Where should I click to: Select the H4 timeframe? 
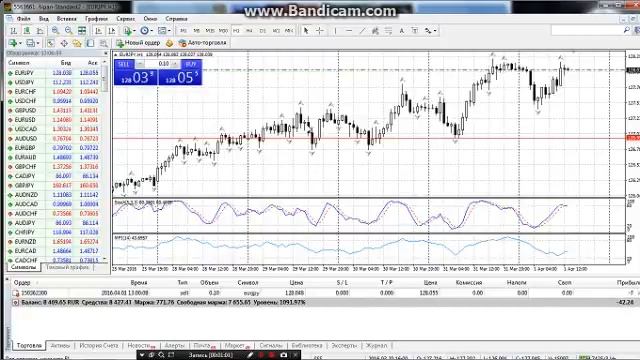click(249, 31)
